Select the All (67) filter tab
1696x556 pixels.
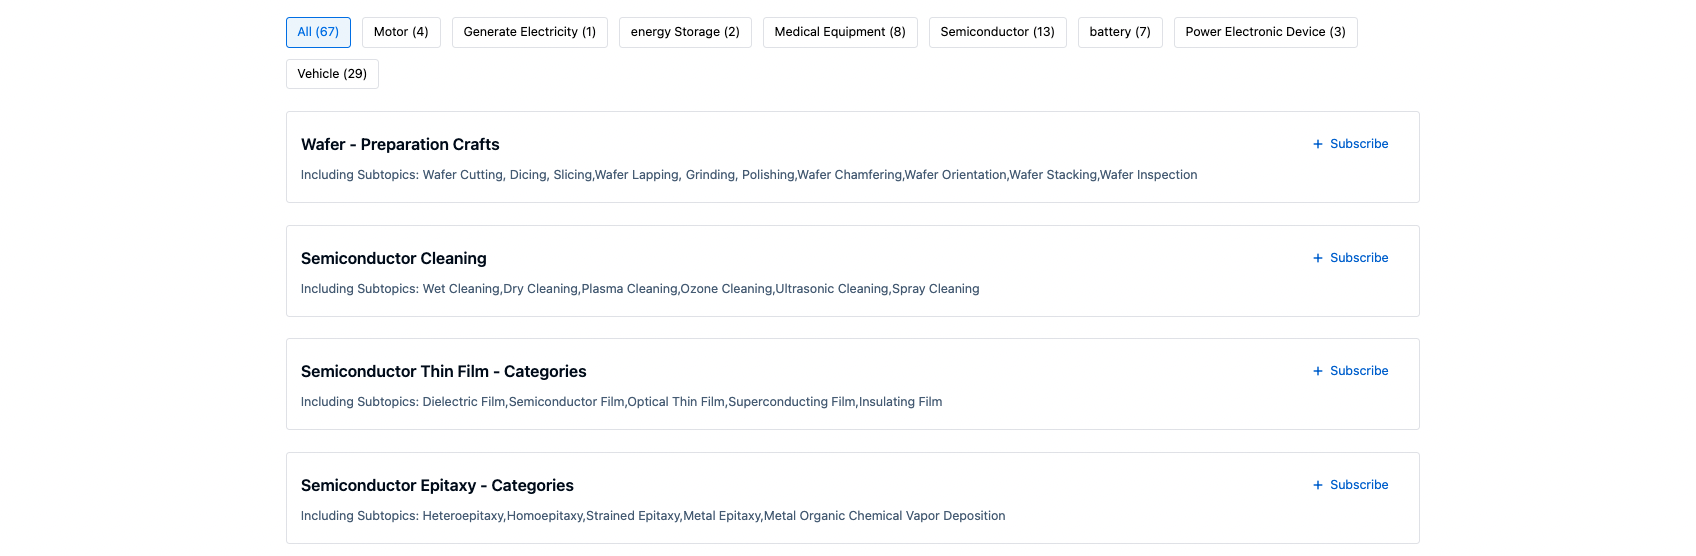point(318,32)
